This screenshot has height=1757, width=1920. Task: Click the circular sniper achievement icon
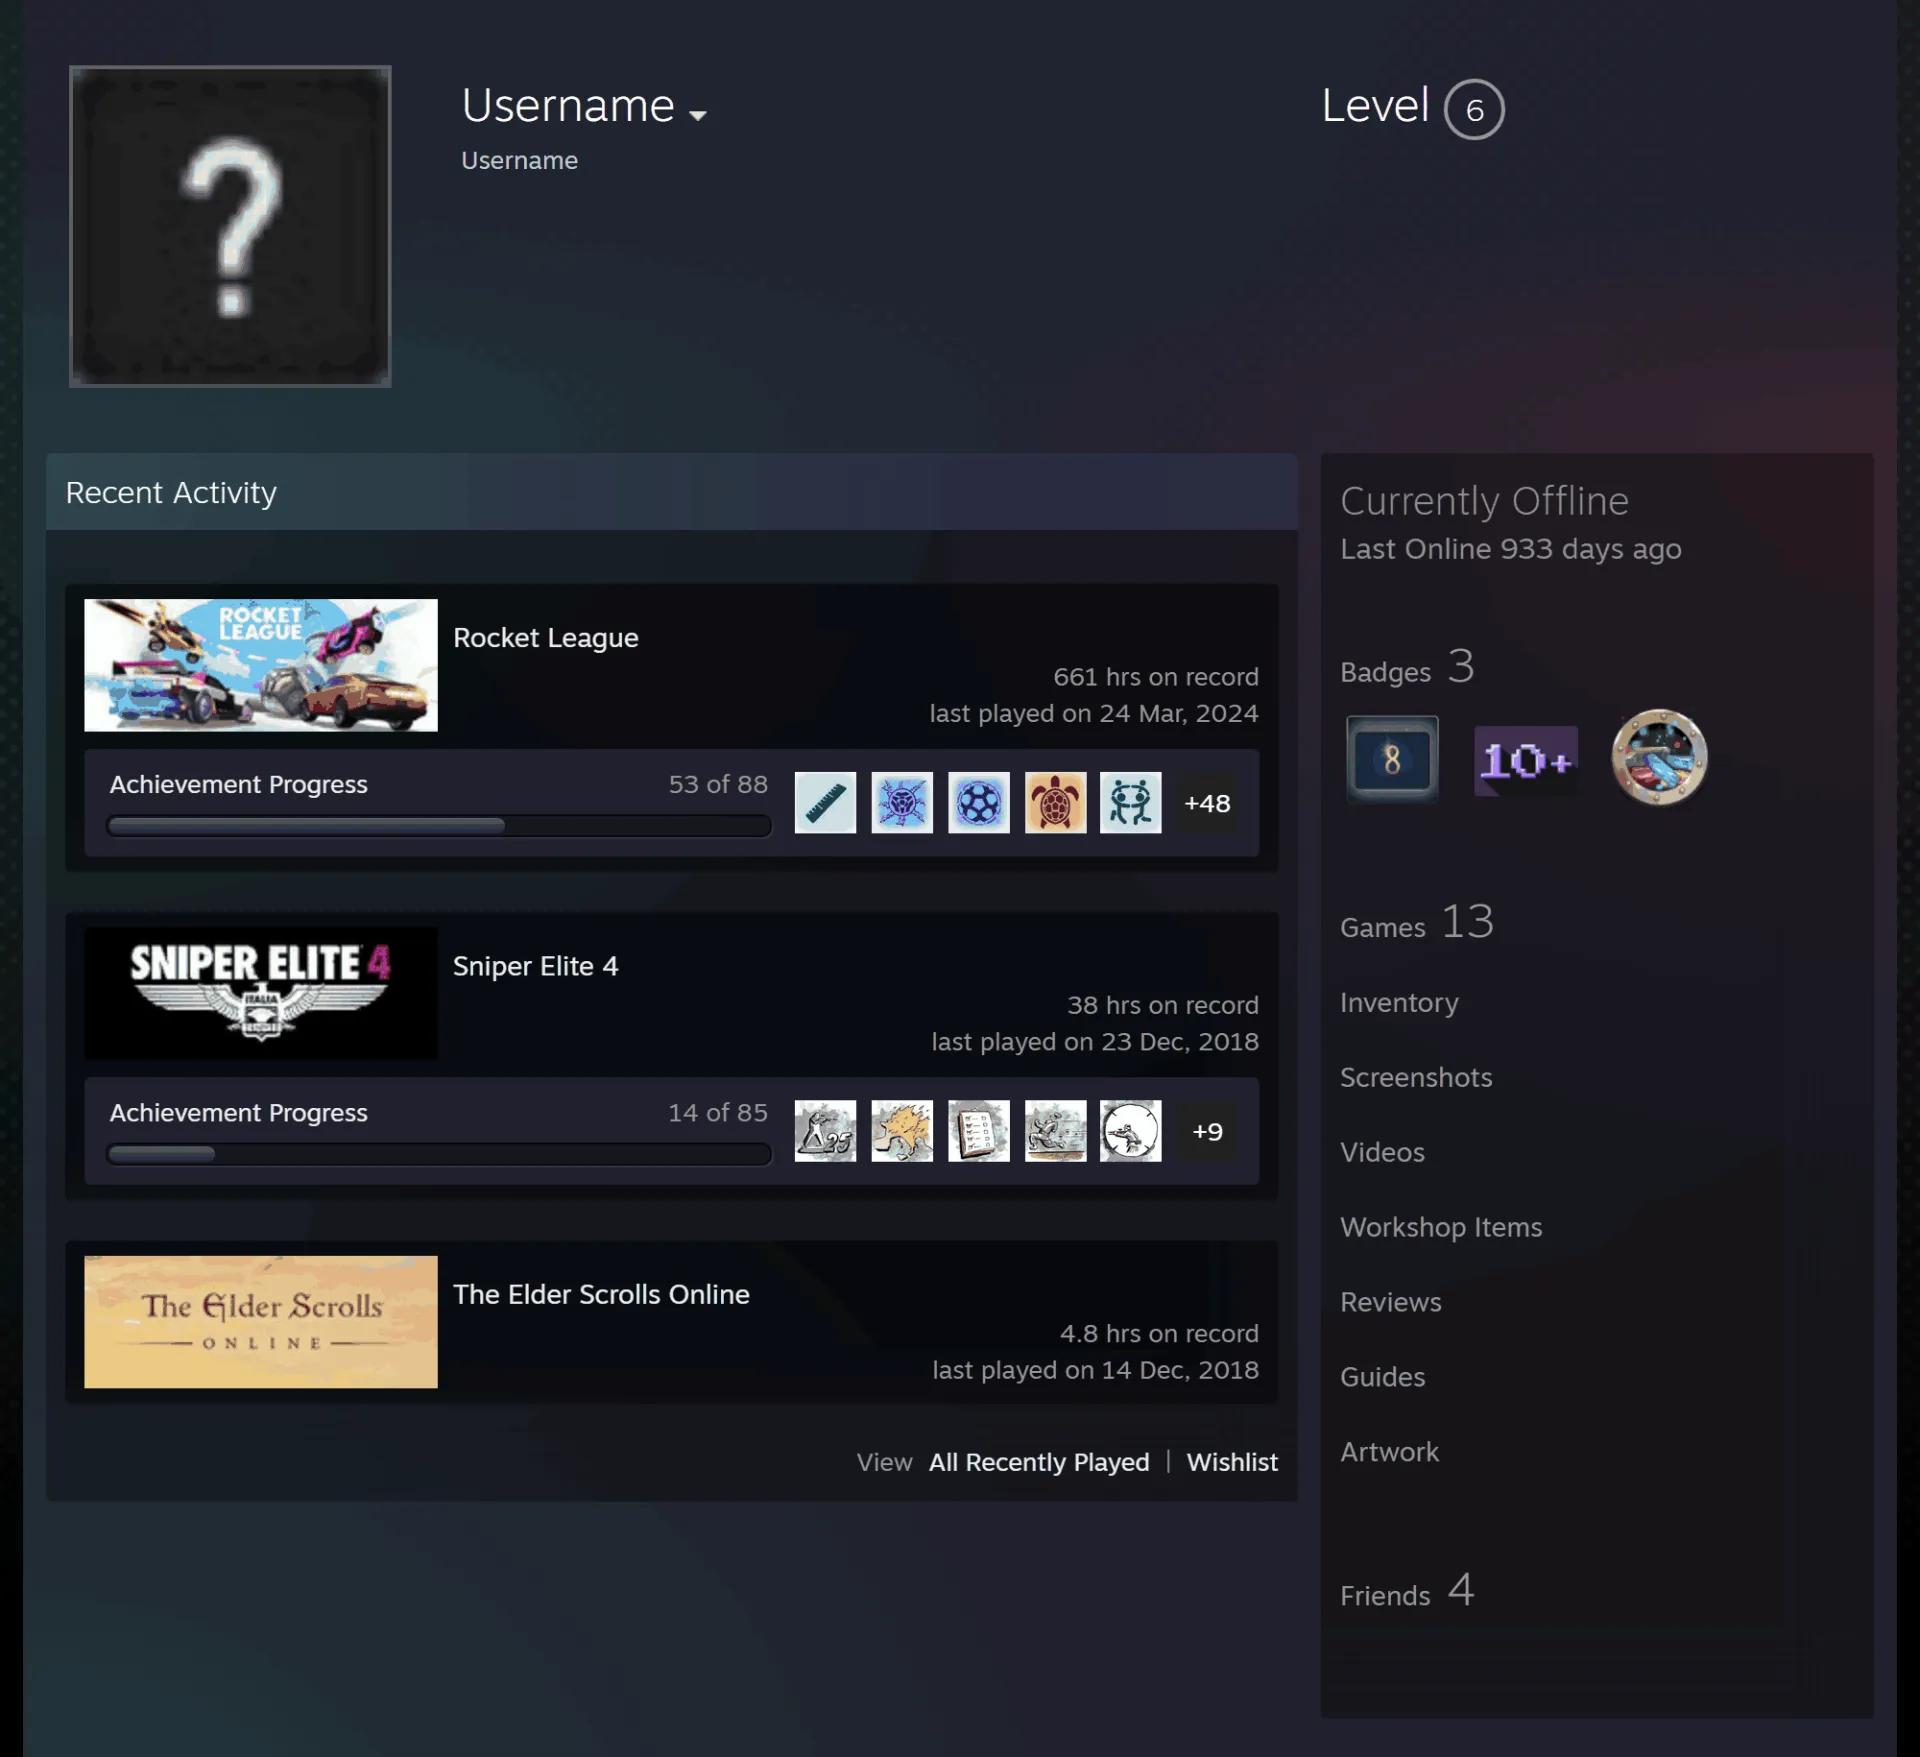[x=1131, y=1131]
